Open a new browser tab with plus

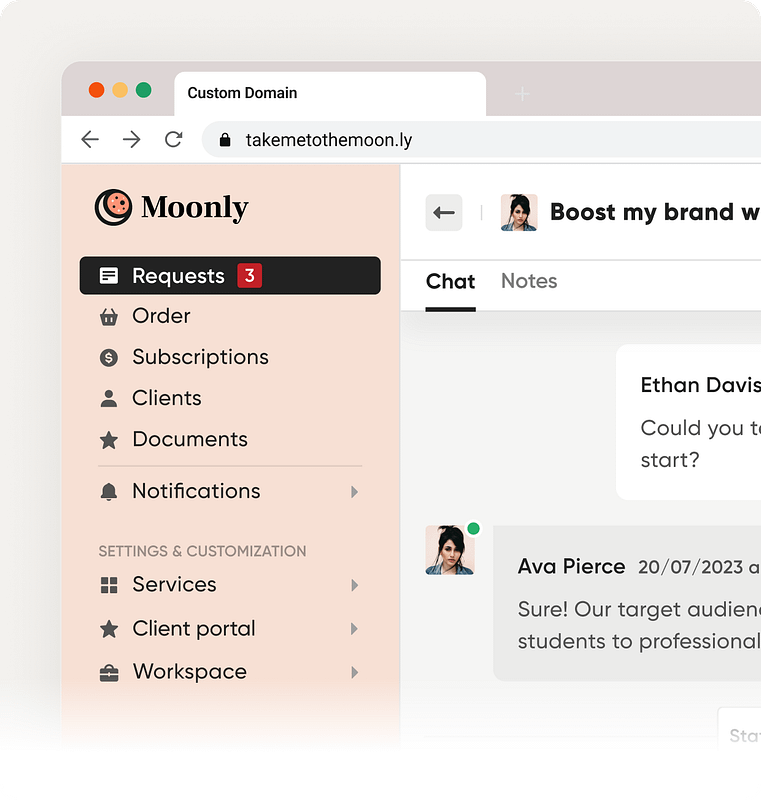[x=522, y=94]
